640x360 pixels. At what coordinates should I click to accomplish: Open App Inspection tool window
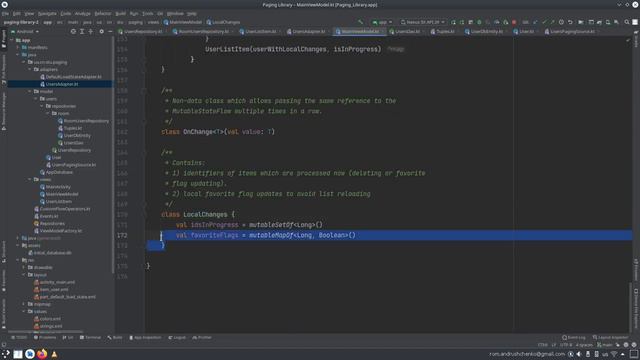(145, 338)
